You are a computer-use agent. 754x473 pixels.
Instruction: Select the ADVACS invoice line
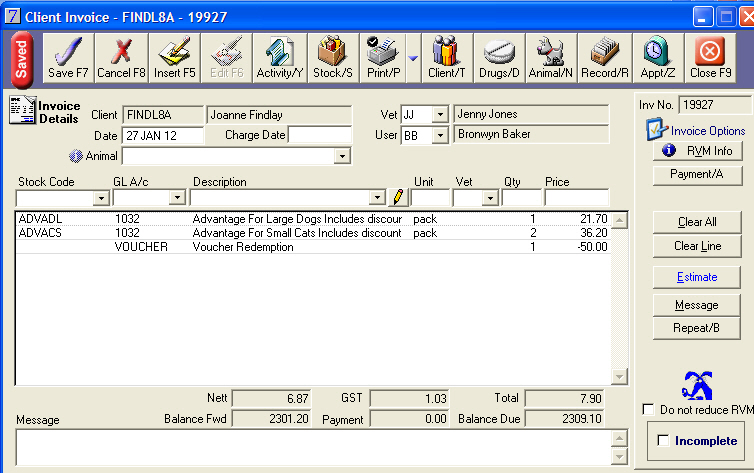point(314,233)
